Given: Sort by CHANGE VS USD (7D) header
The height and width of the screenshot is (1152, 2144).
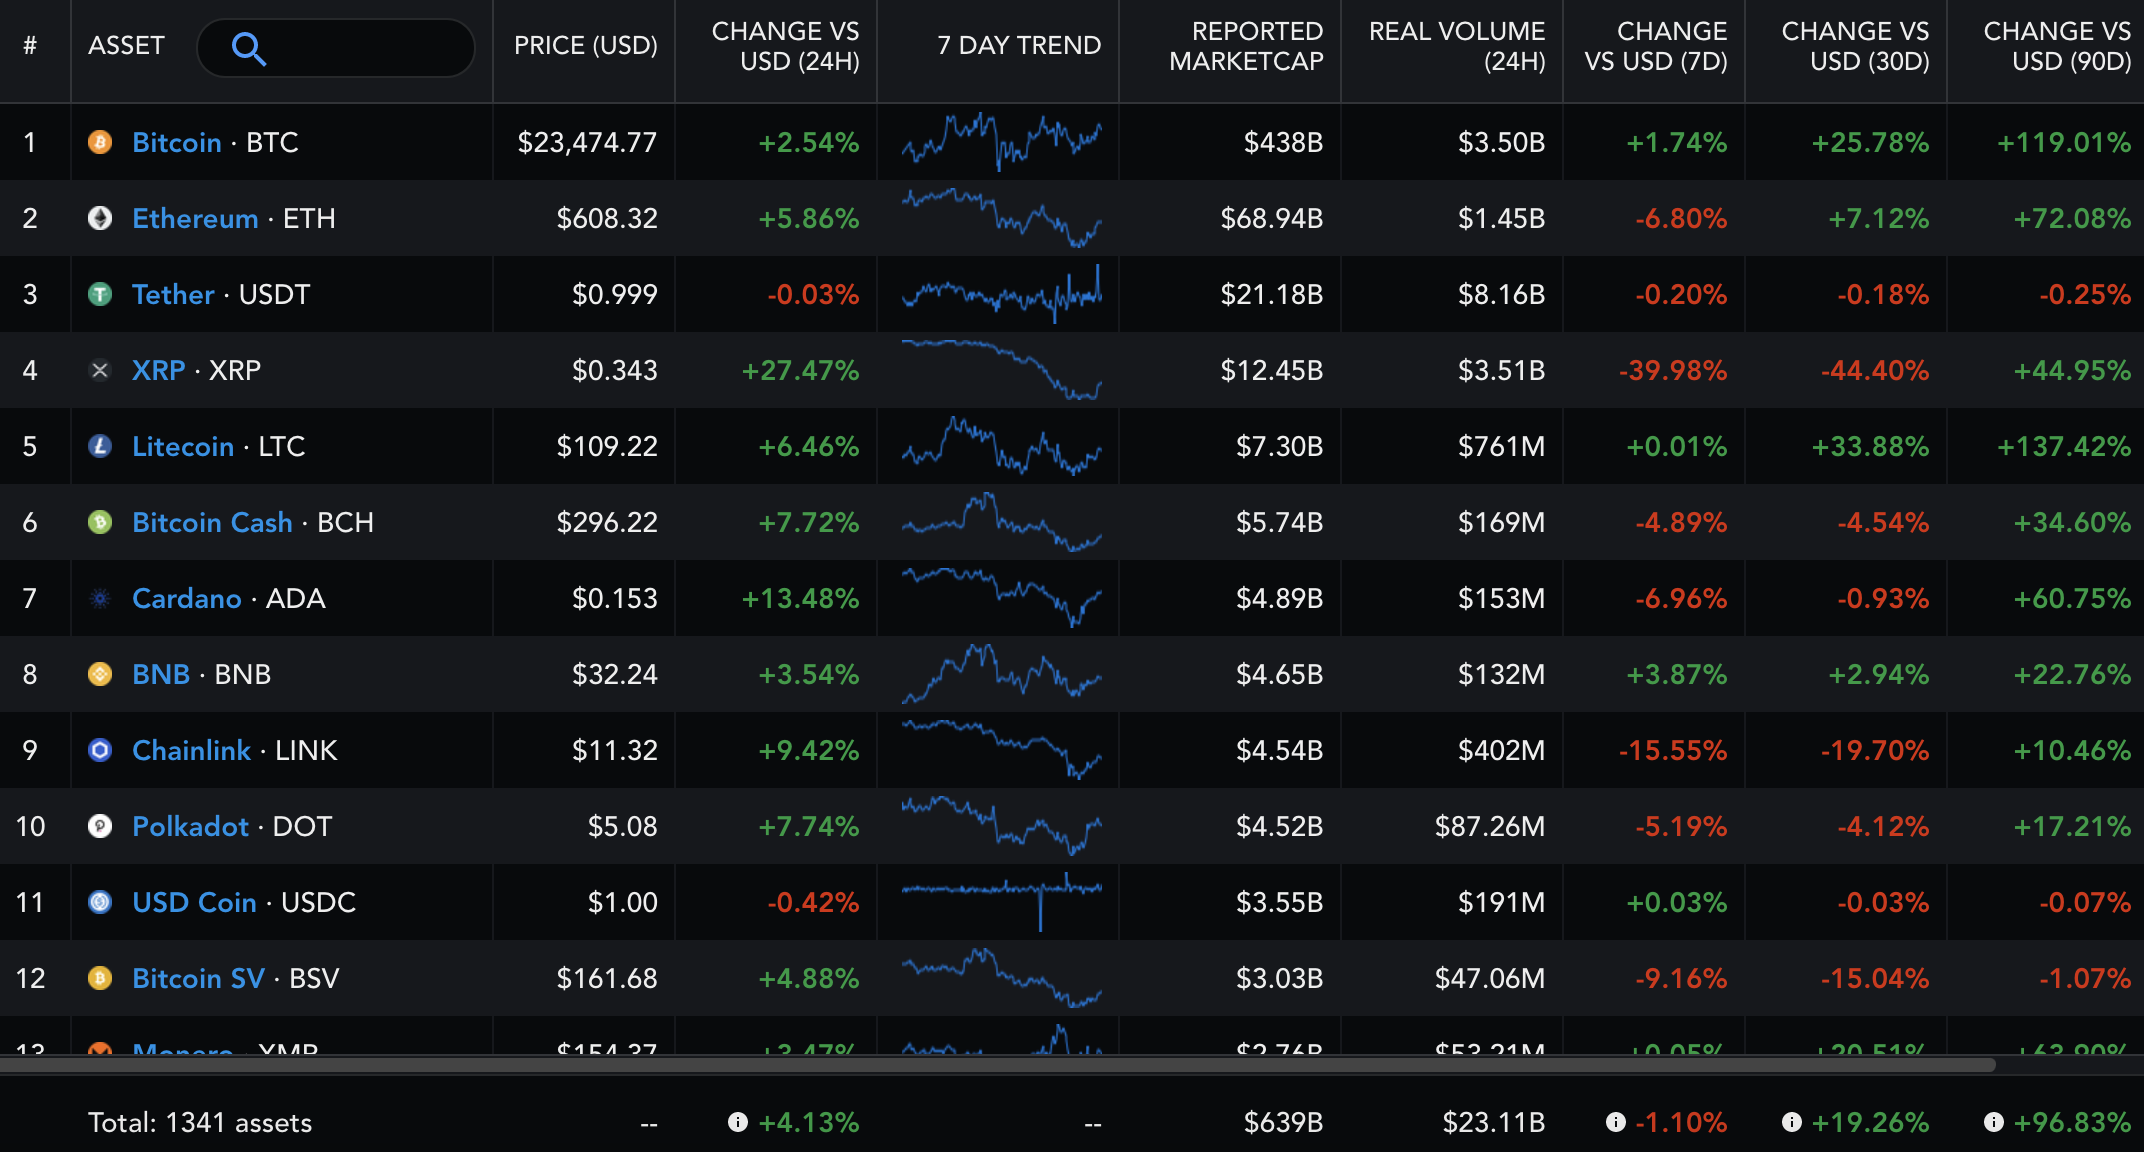Looking at the screenshot, I should pyautogui.click(x=1656, y=46).
